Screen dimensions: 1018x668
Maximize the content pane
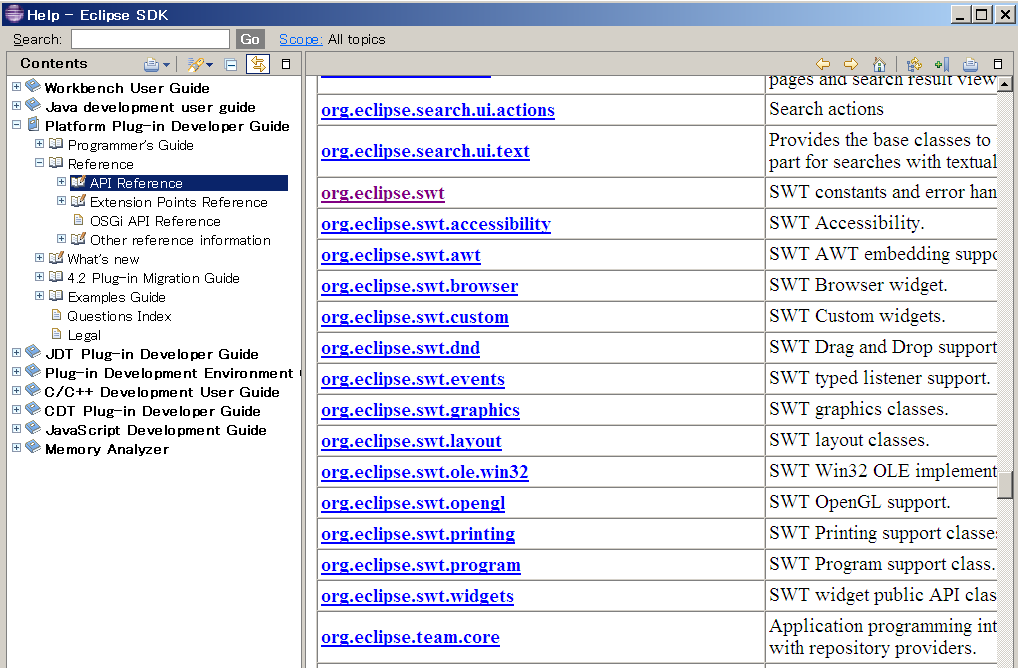(x=999, y=64)
